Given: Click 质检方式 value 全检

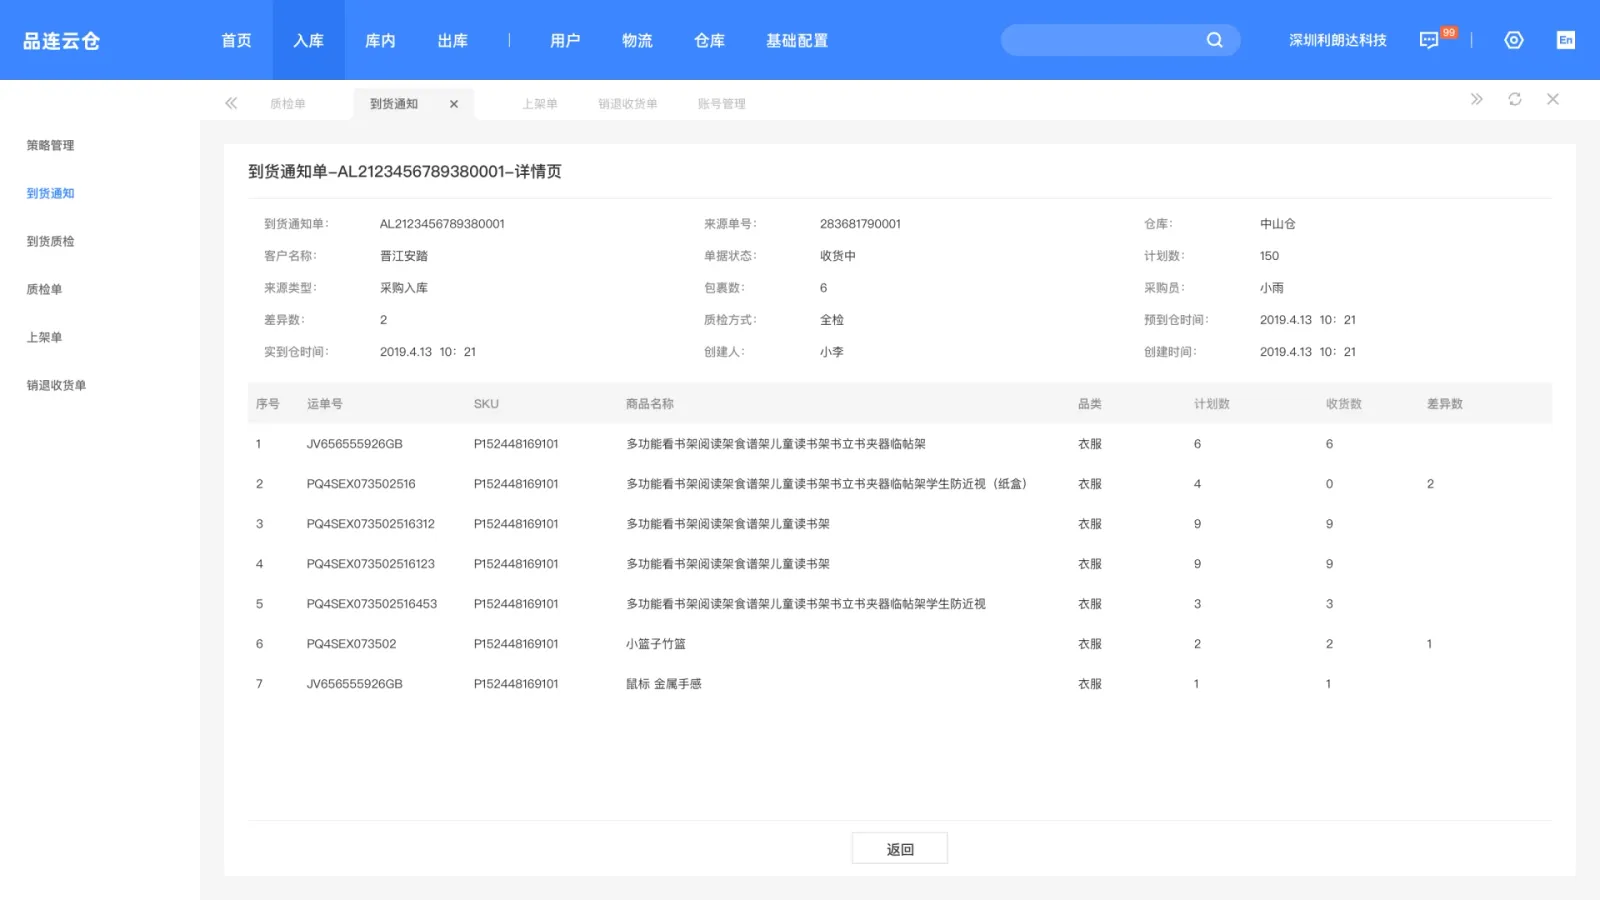Looking at the screenshot, I should click(x=832, y=320).
